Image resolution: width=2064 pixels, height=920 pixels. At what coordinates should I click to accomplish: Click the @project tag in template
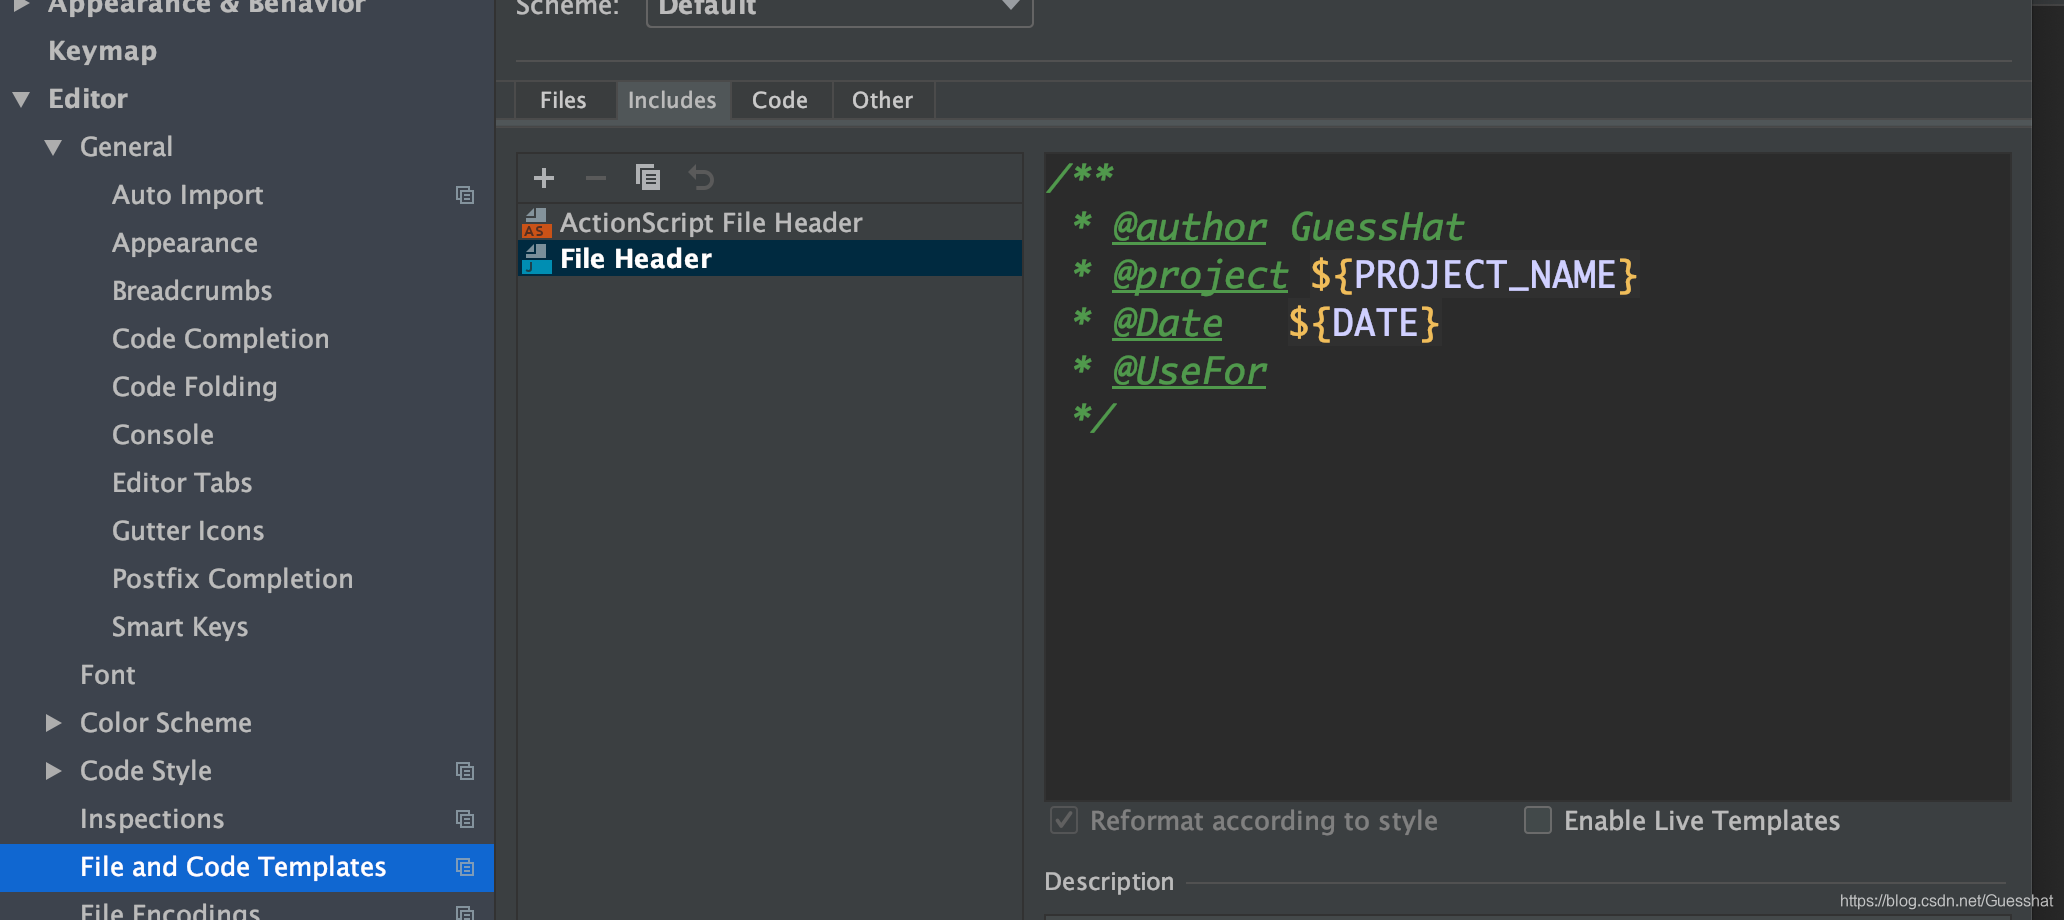pos(1200,276)
